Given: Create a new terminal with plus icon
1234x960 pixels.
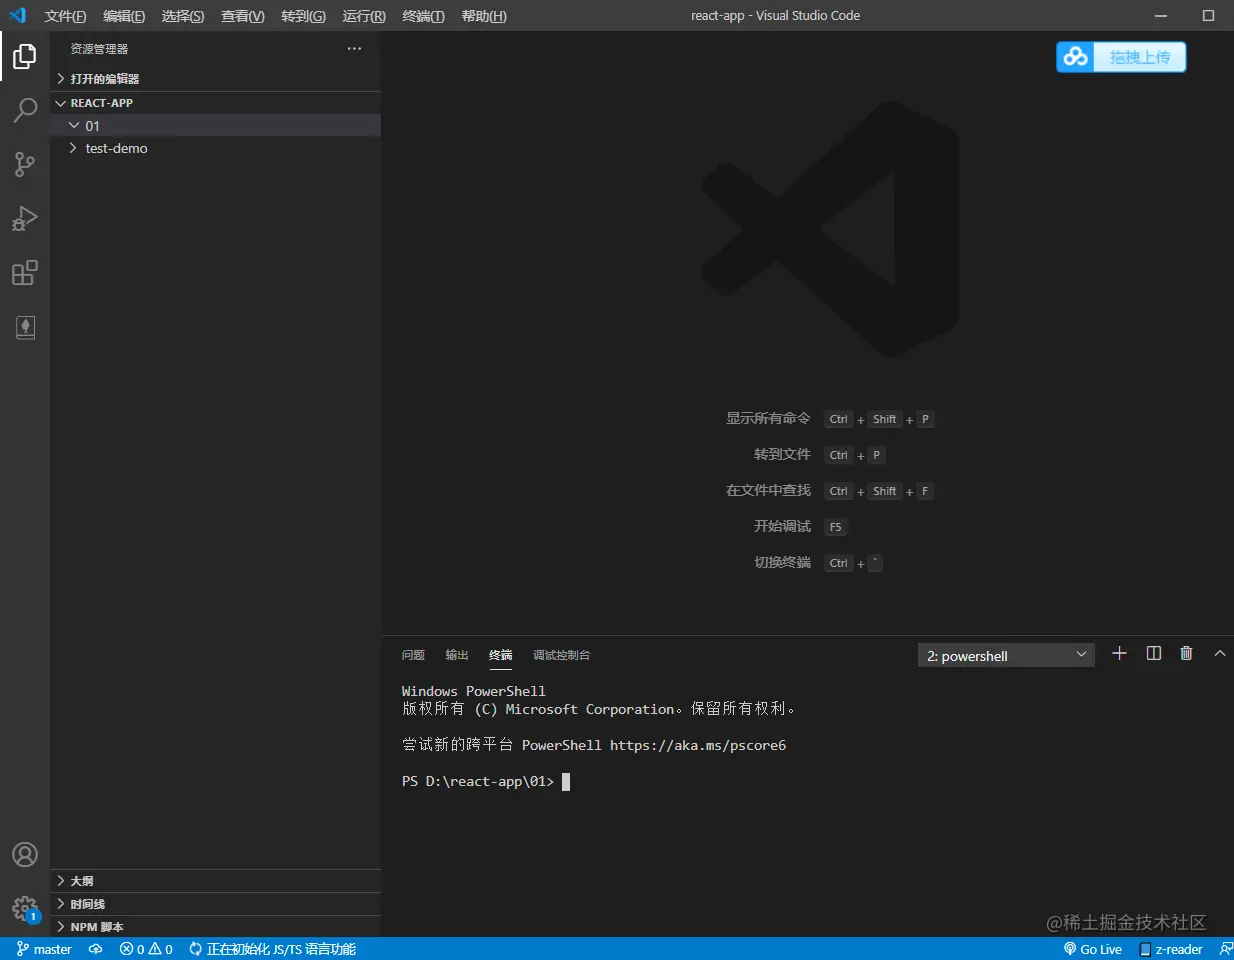Looking at the screenshot, I should [1119, 653].
